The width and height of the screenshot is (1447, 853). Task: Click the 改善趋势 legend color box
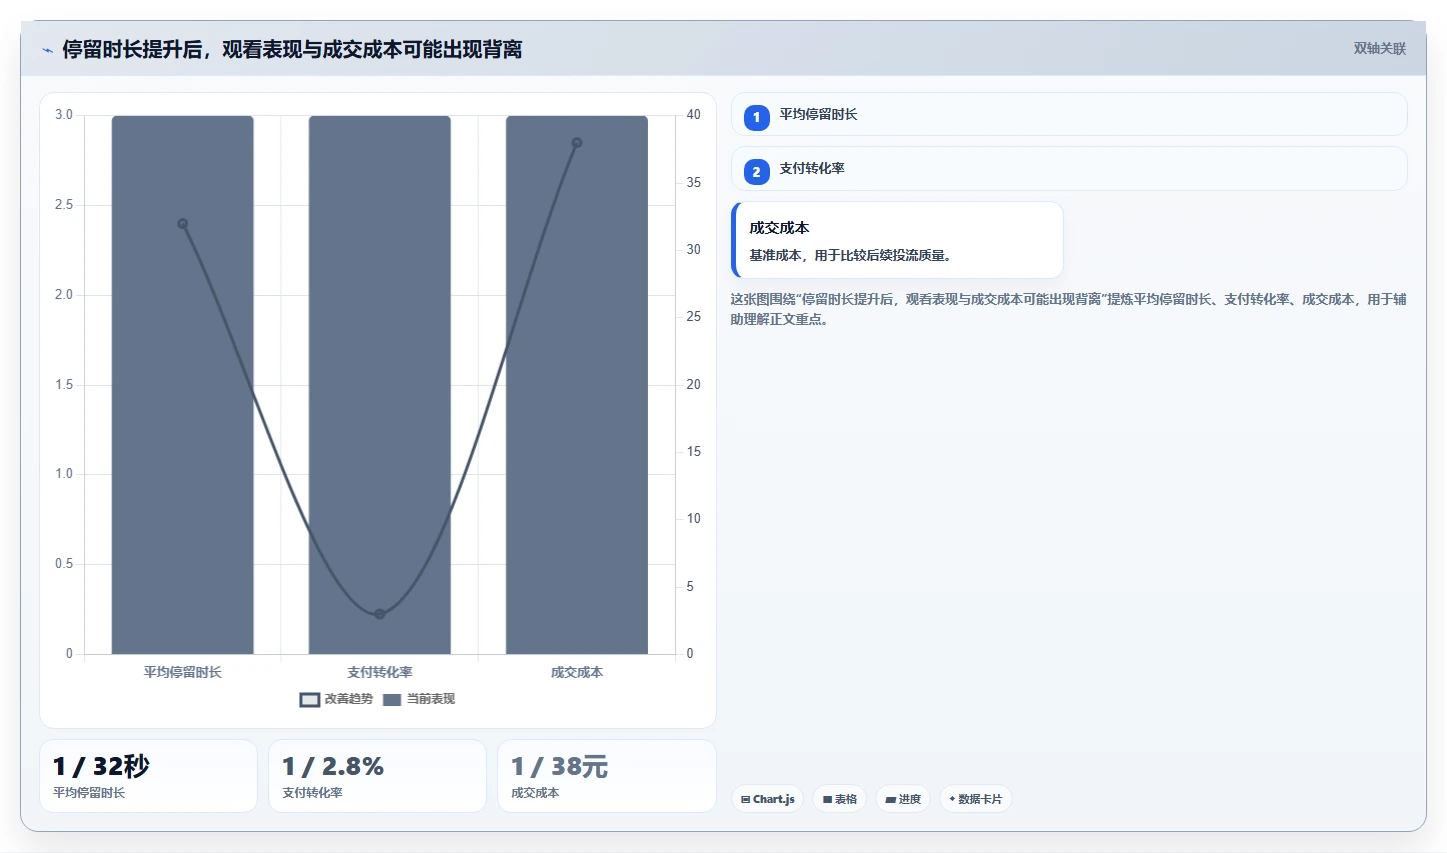click(x=310, y=700)
